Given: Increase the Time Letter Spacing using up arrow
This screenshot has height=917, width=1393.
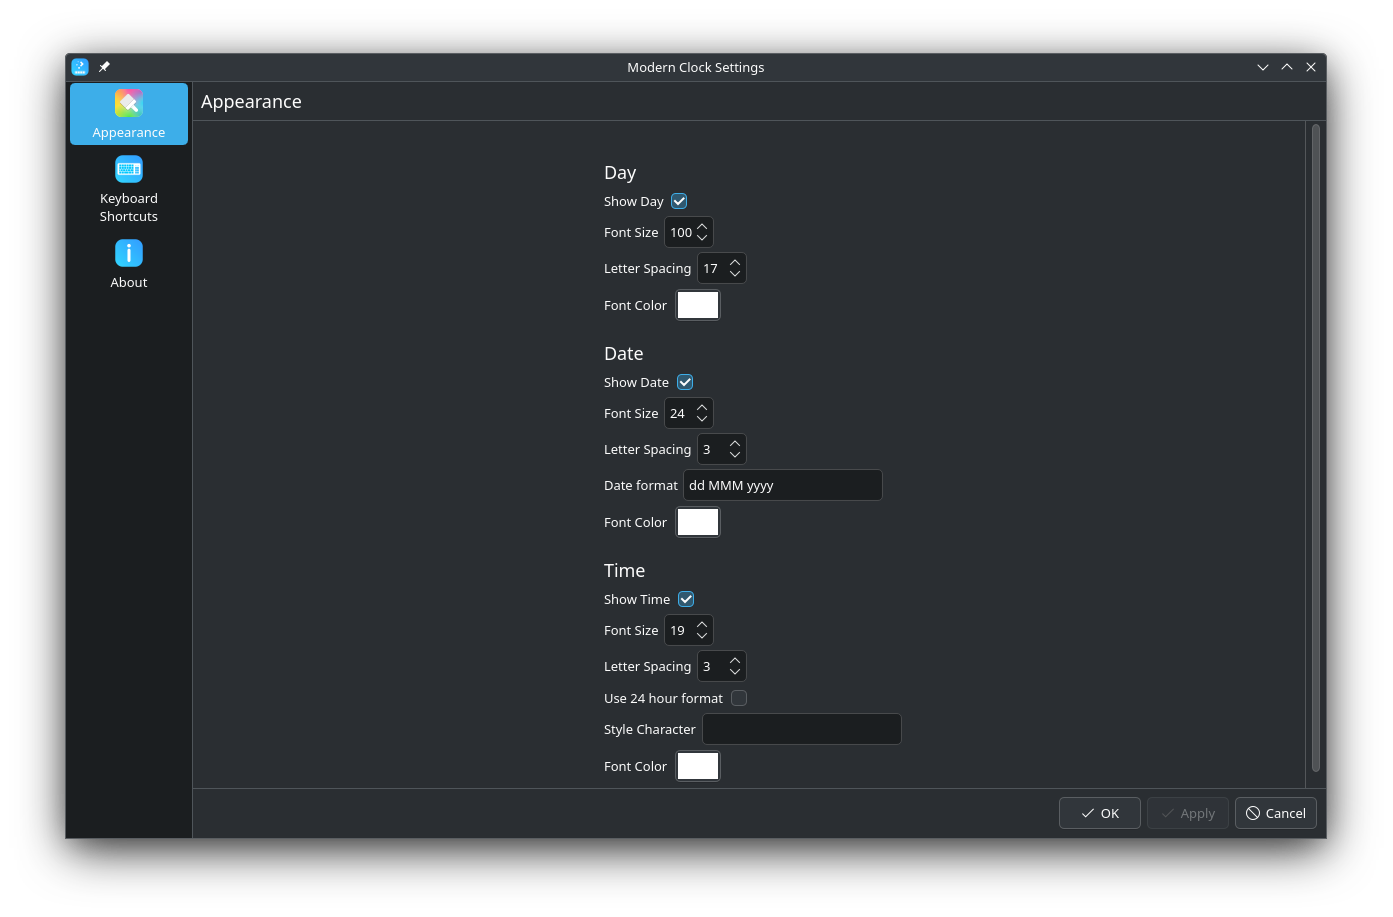Looking at the screenshot, I should pyautogui.click(x=735, y=660).
